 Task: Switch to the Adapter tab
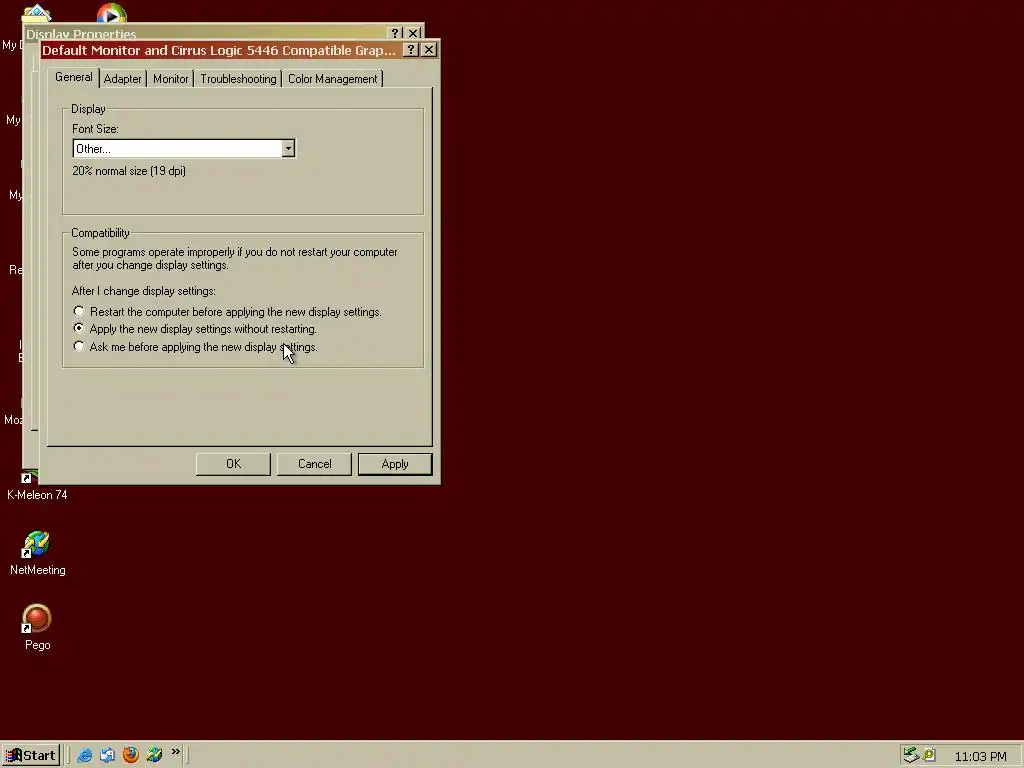[x=122, y=79]
